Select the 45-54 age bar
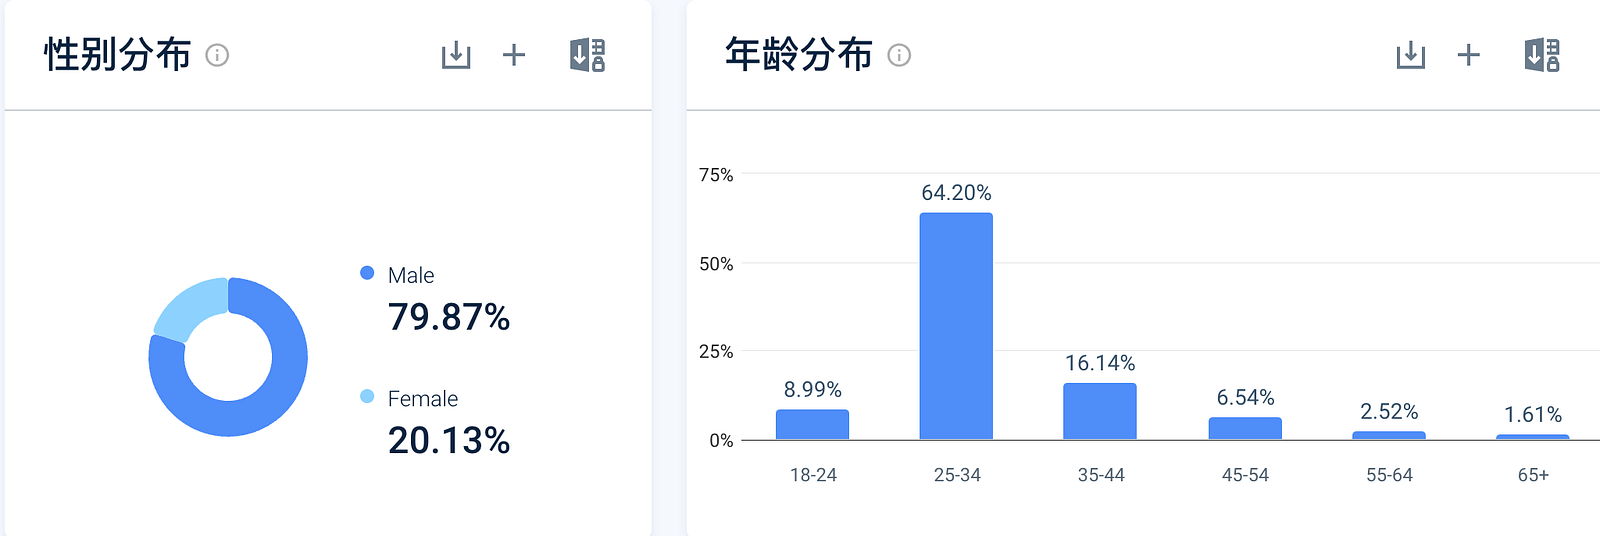Screen dimensions: 1600x536 [x=1245, y=428]
